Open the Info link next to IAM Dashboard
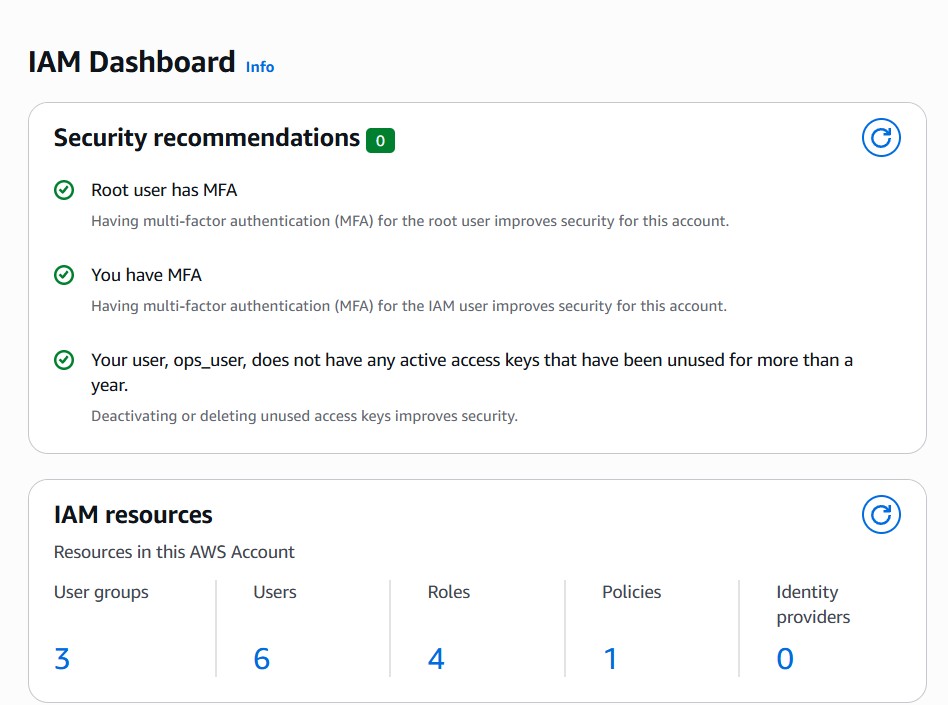 pos(260,67)
